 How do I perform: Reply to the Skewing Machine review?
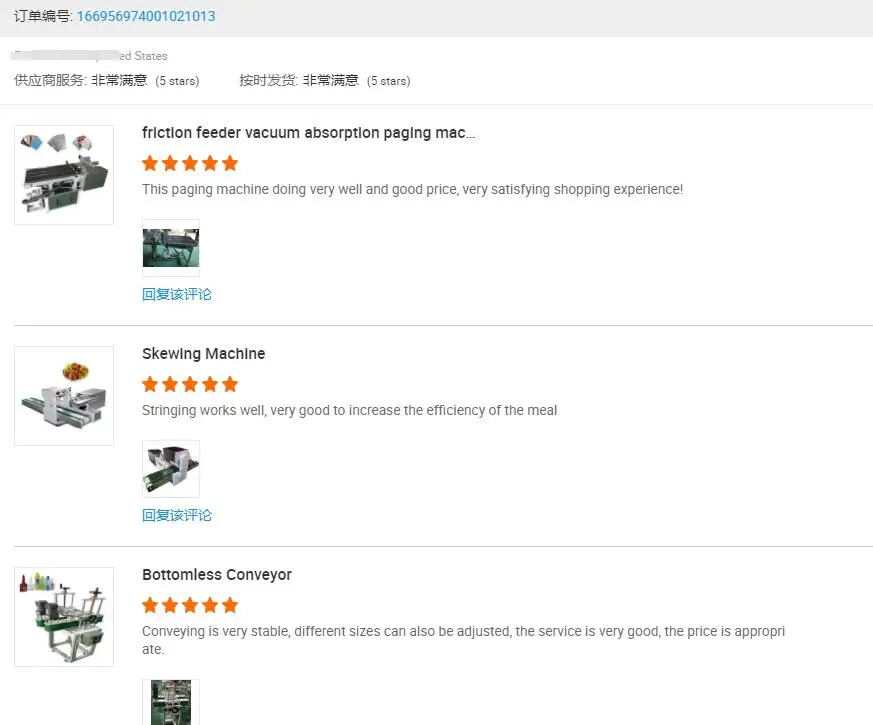(x=177, y=515)
